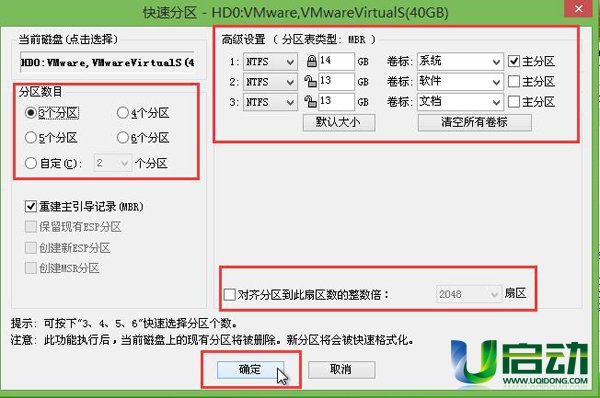Select the 自定 custom partition radio button
This screenshot has height=398, width=600.
click(31, 163)
